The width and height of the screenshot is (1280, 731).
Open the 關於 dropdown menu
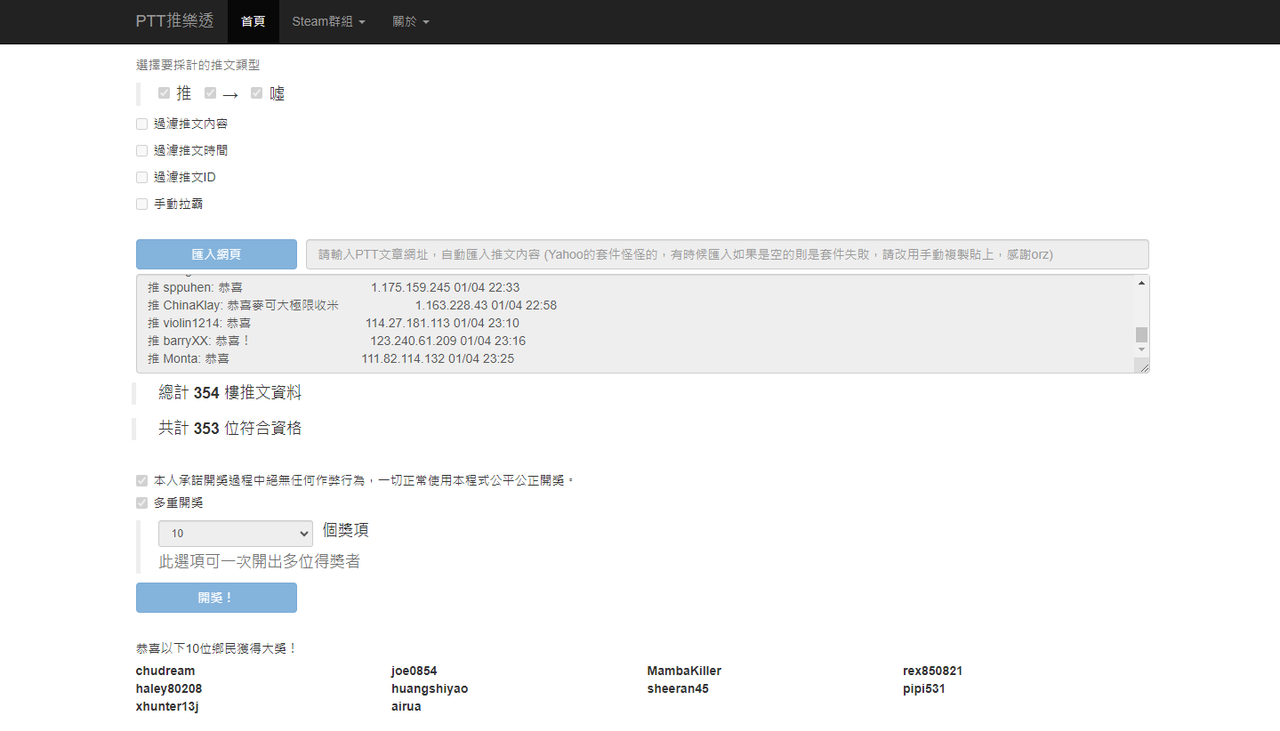pos(410,21)
